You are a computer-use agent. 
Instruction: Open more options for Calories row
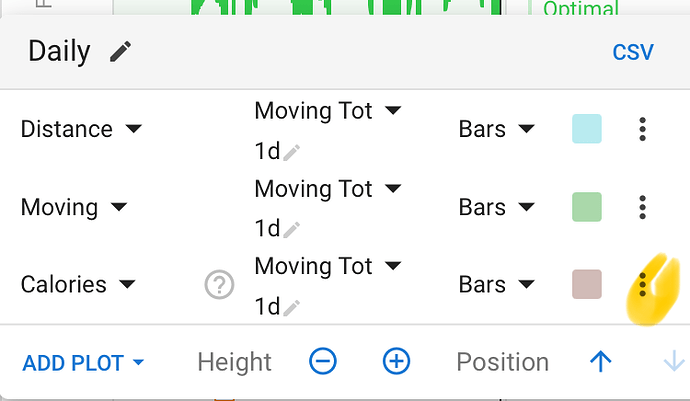click(642, 284)
